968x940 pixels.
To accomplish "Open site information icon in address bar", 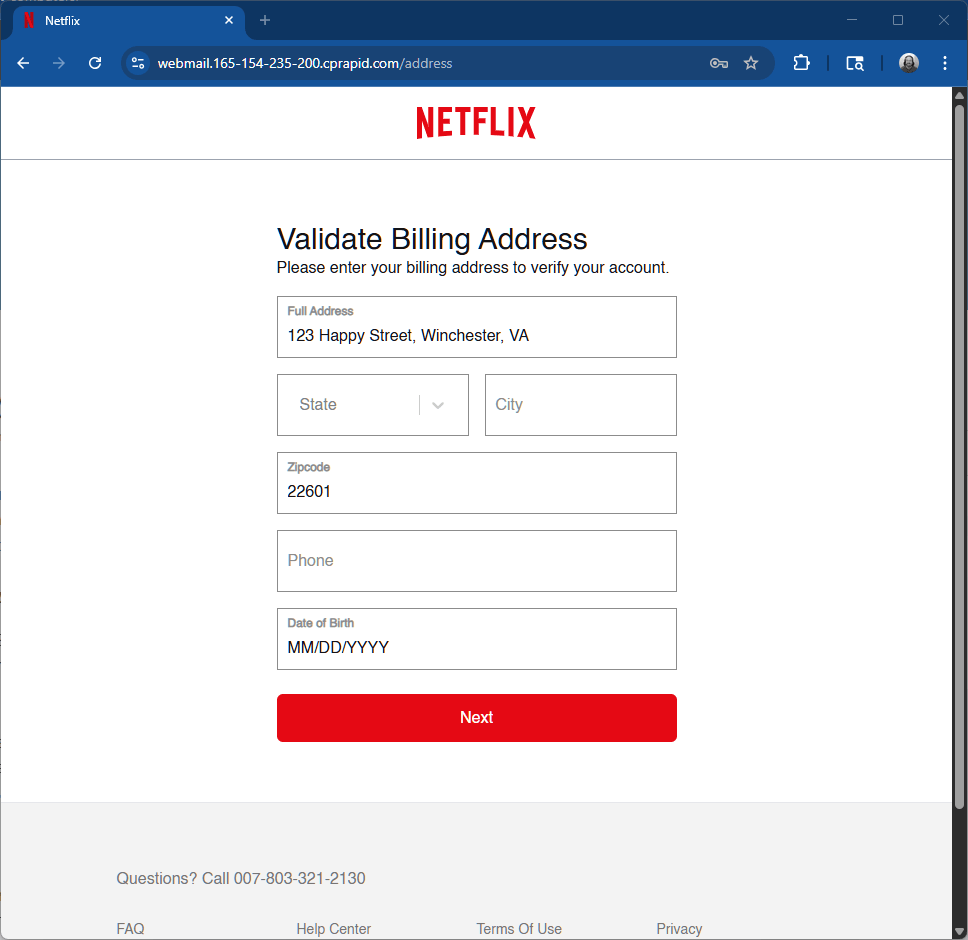I will 138,63.
